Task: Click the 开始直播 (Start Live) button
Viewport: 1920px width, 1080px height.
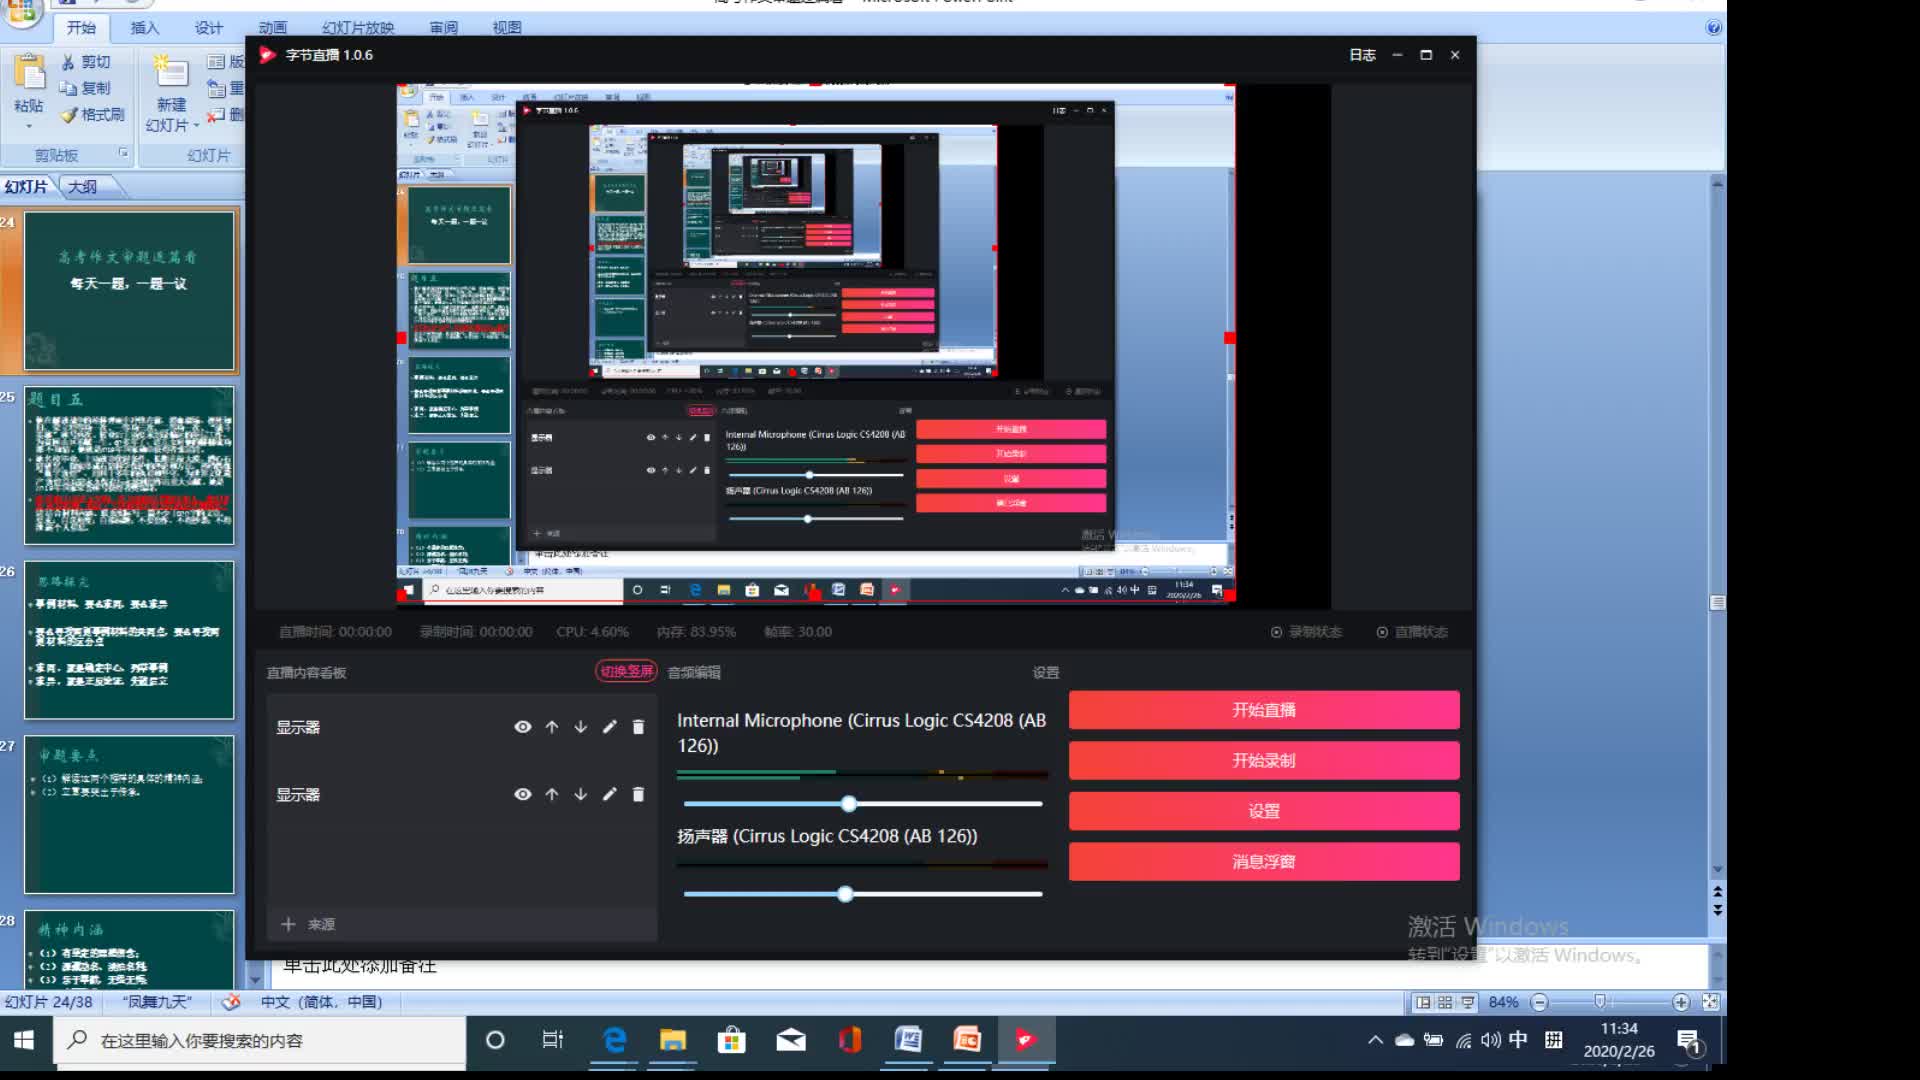Action: 1263,709
